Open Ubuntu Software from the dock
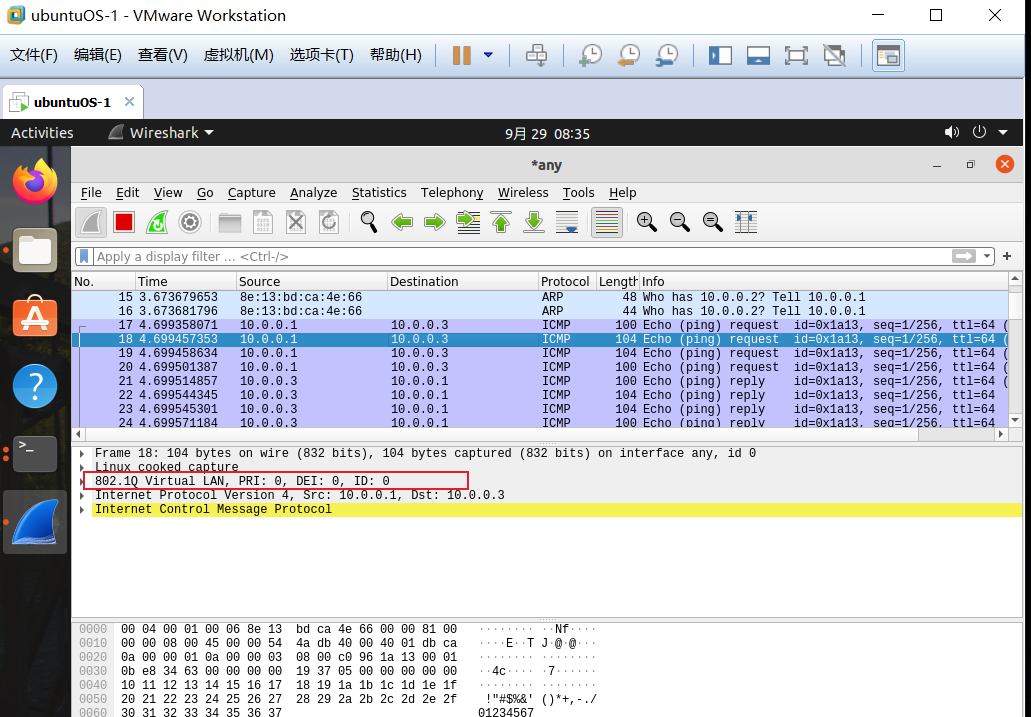The width and height of the screenshot is (1031, 717). [x=36, y=318]
